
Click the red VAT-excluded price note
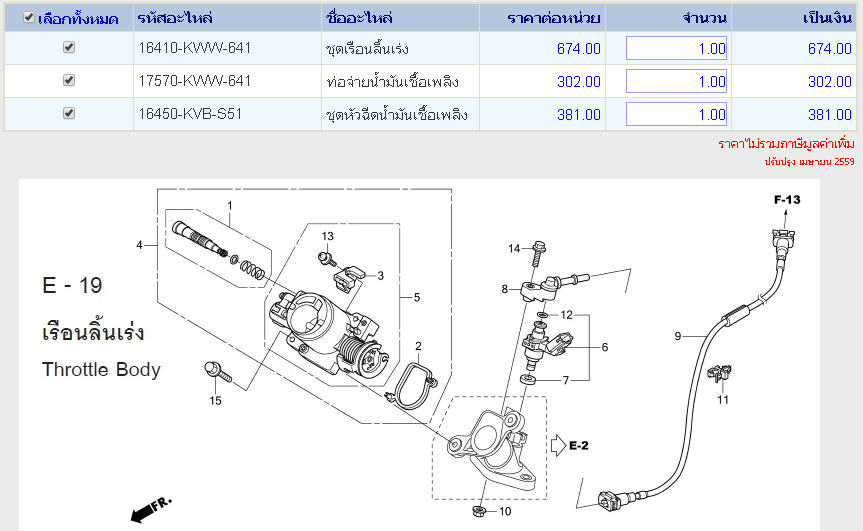[x=786, y=144]
